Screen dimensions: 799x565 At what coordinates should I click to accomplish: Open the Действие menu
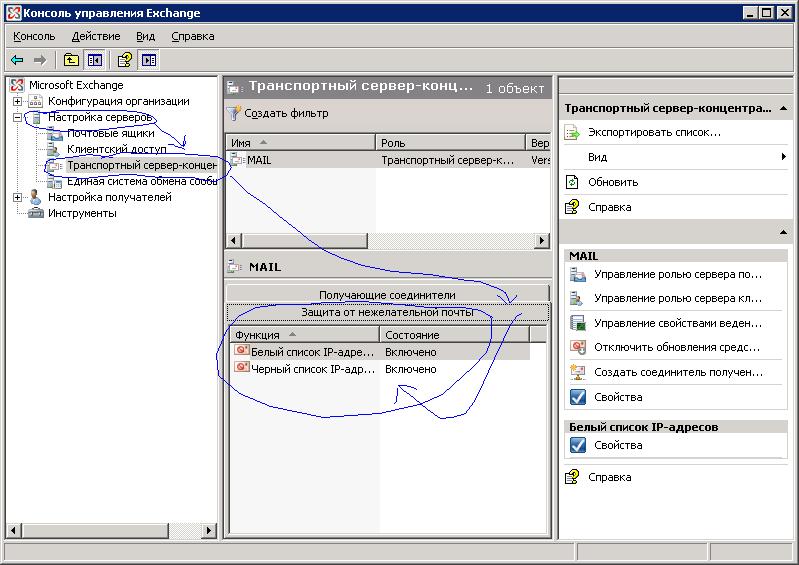pos(96,36)
